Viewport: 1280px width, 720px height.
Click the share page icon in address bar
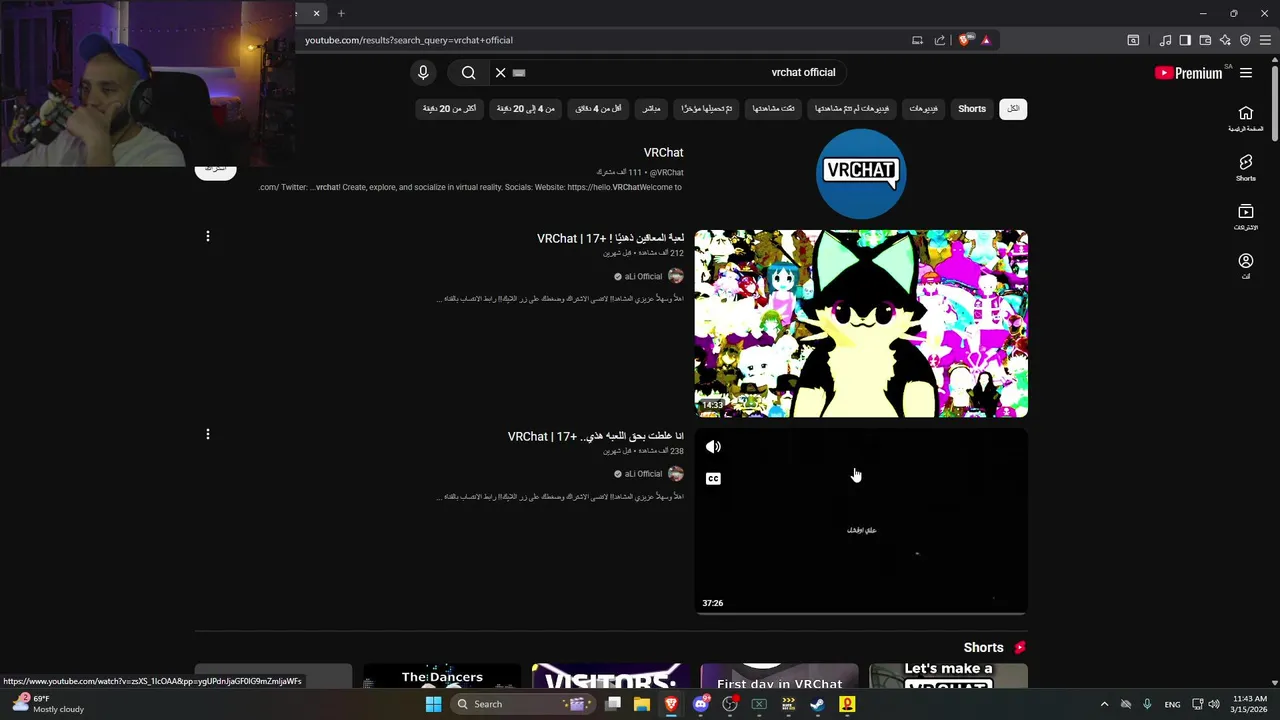pos(940,40)
